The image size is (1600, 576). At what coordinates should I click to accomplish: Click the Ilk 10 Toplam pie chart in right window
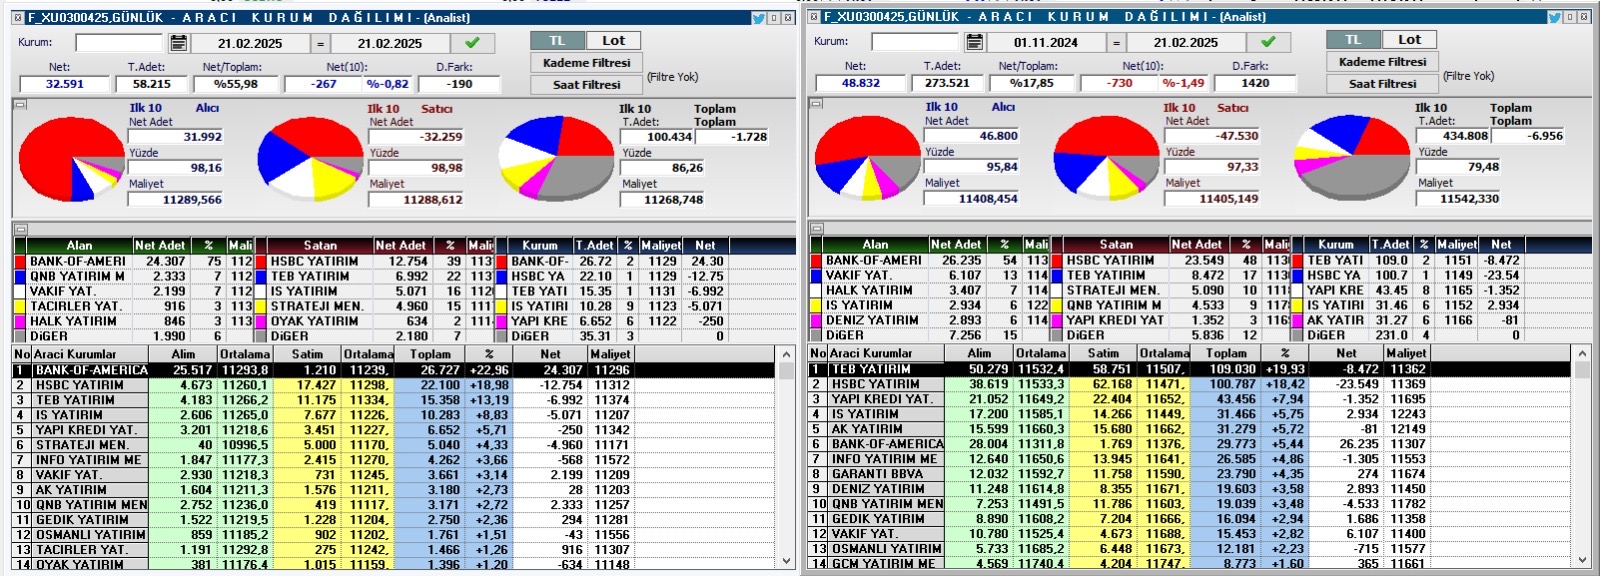1352,159
